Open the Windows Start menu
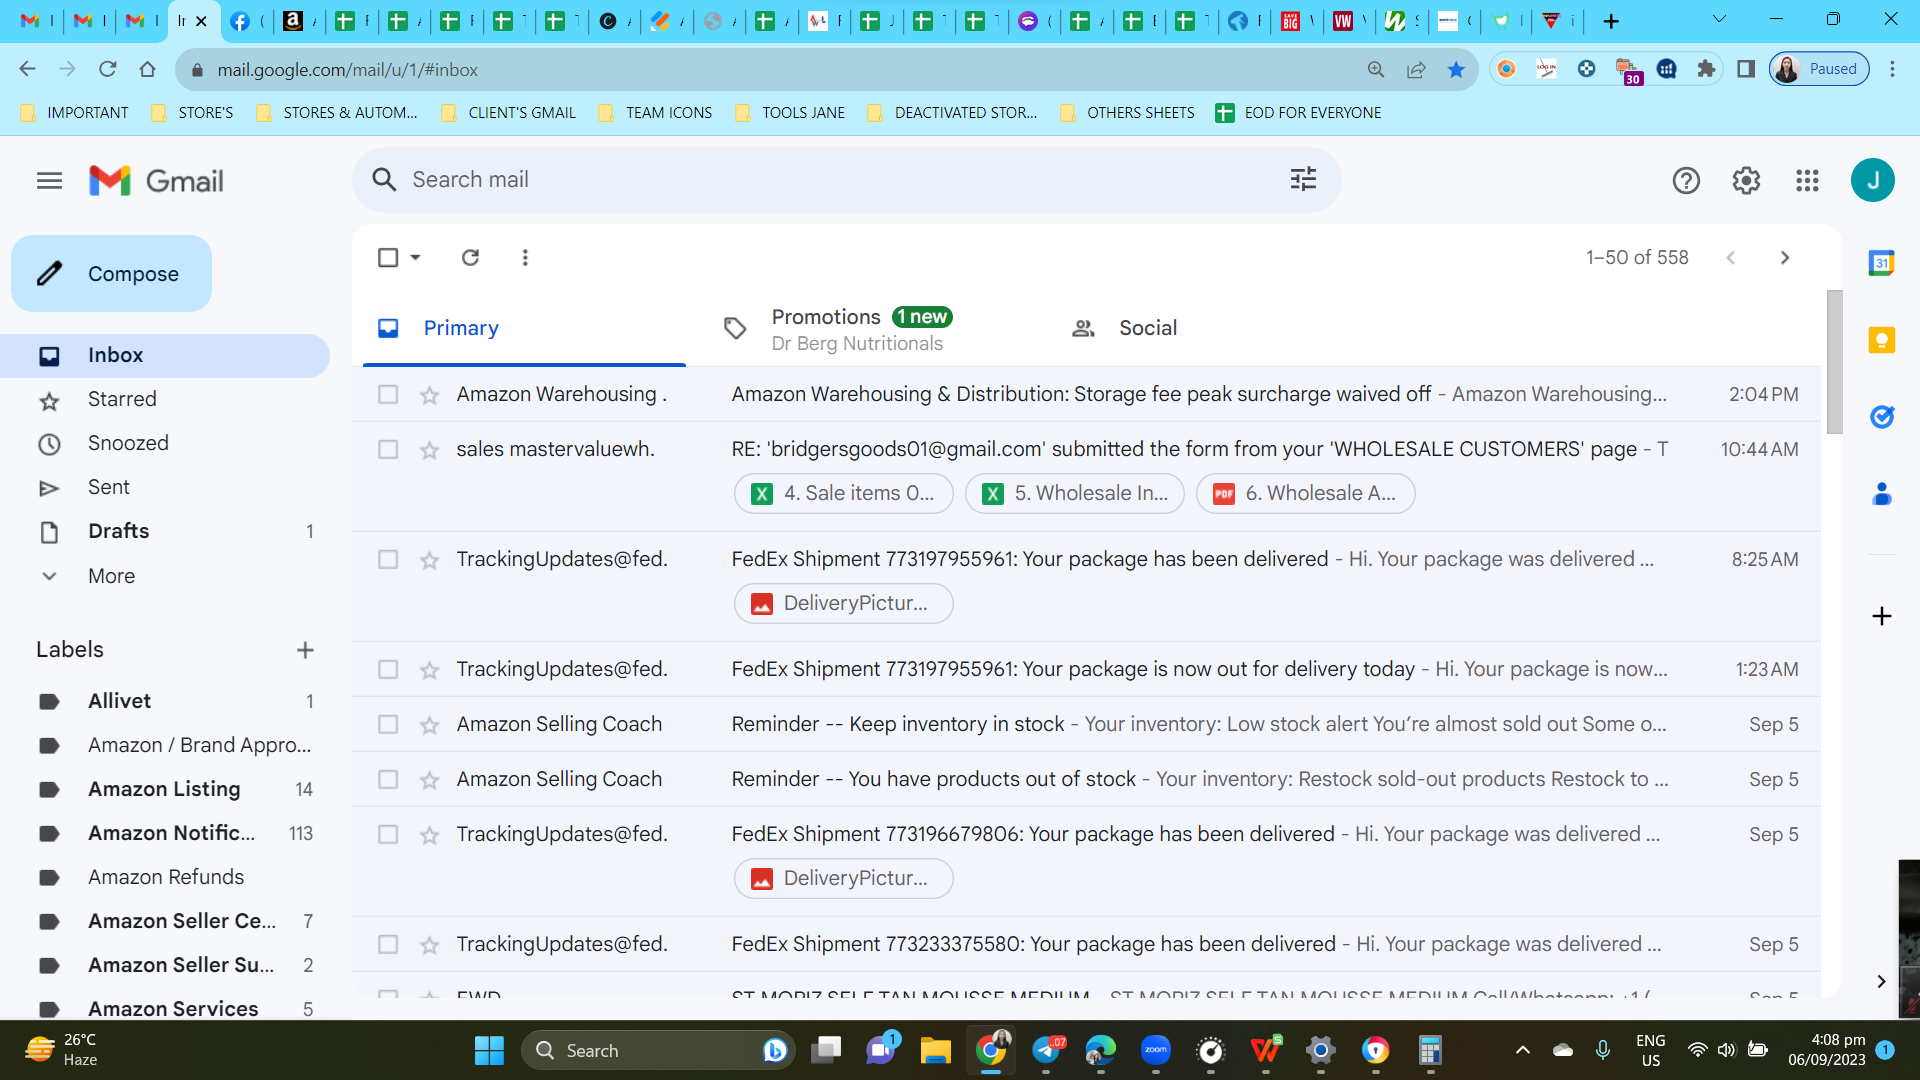Image resolution: width=1920 pixels, height=1080 pixels. [489, 1050]
